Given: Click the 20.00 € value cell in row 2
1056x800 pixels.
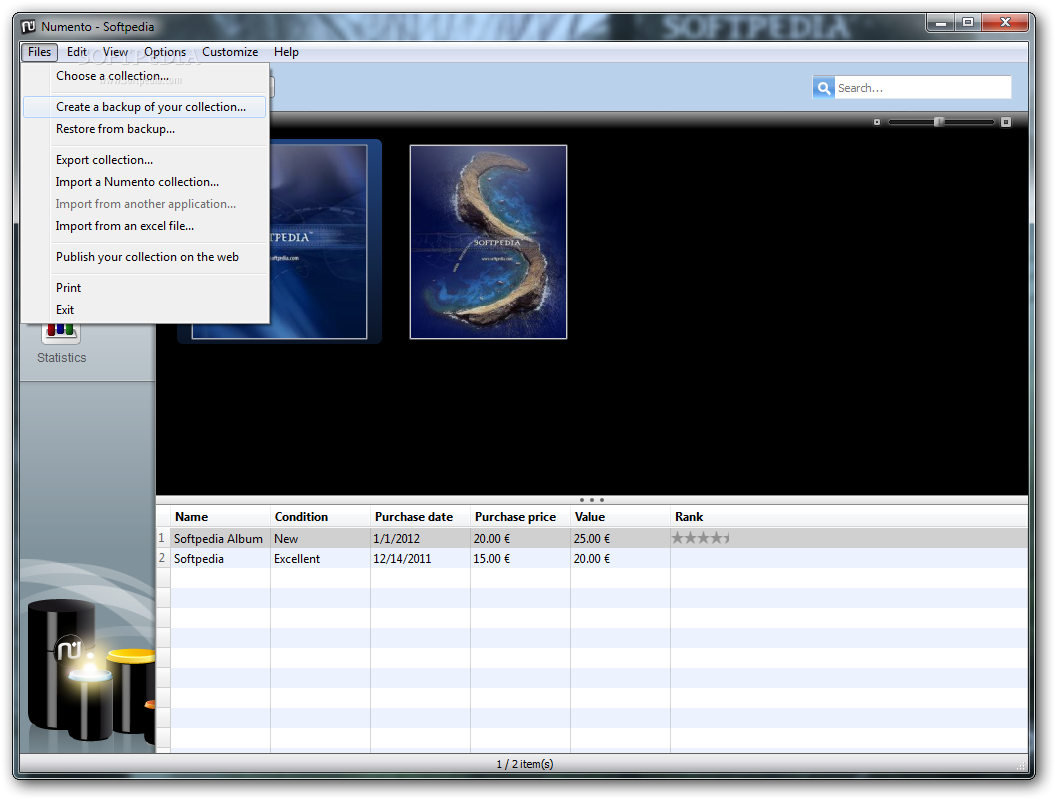Looking at the screenshot, I should 620,559.
